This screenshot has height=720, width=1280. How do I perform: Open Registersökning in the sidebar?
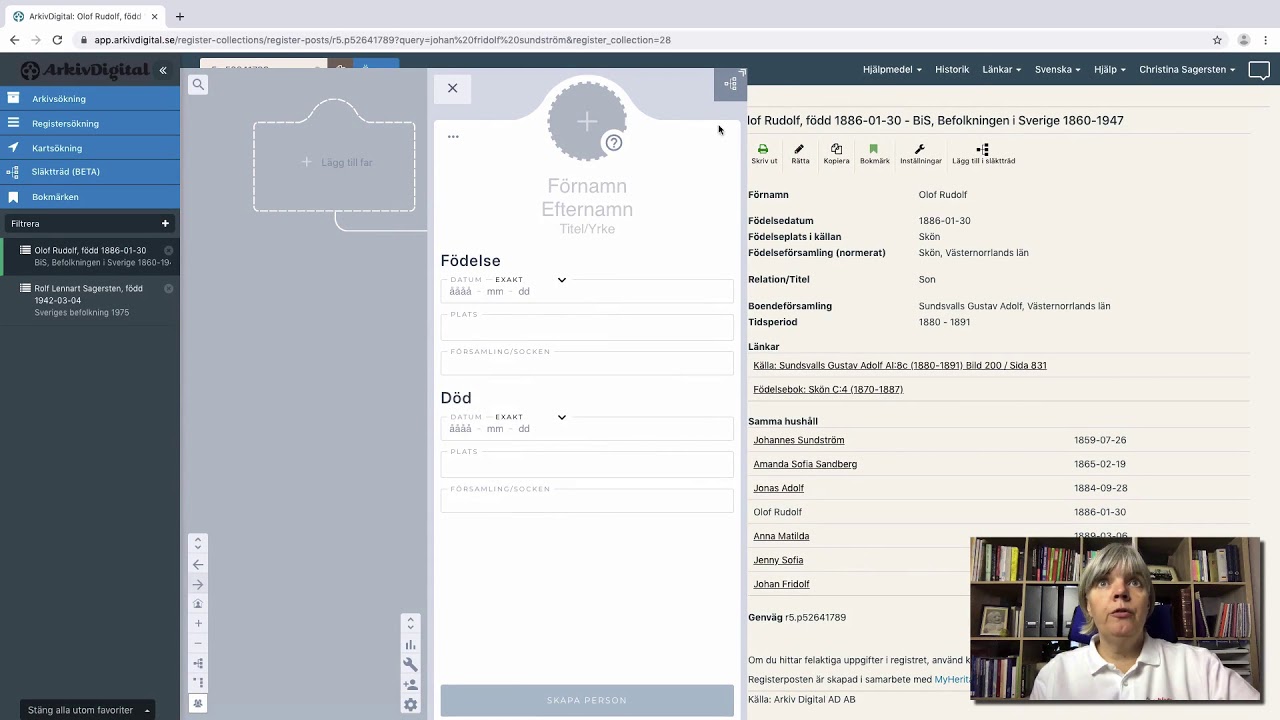pos(90,123)
